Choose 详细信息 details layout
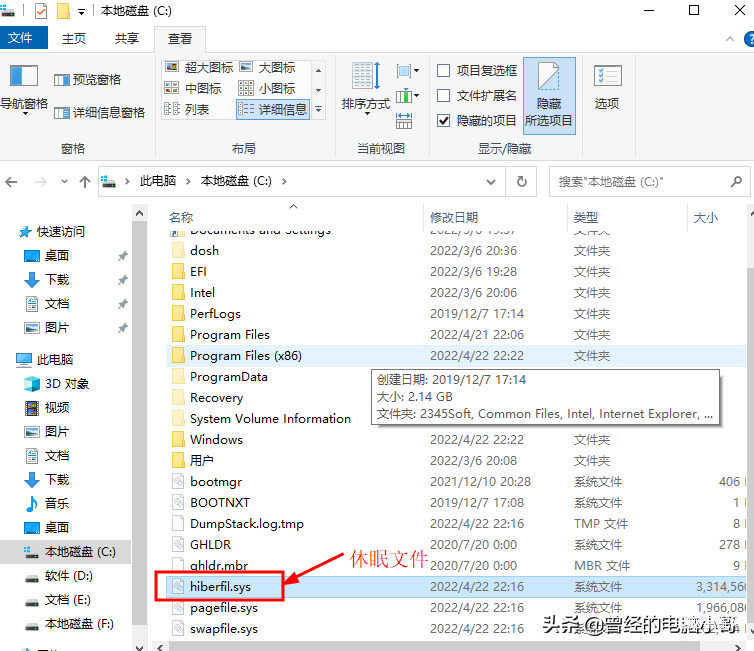Image resolution: width=754 pixels, height=651 pixels. click(x=273, y=109)
